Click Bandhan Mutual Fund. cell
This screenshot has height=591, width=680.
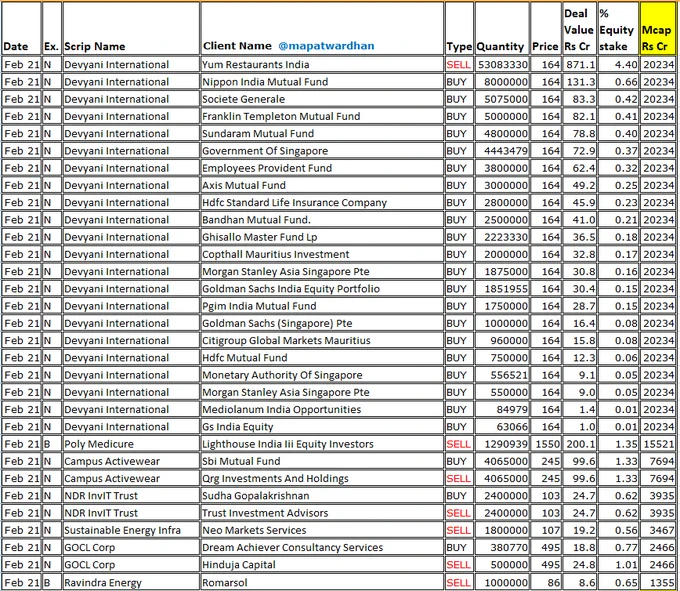pos(322,220)
